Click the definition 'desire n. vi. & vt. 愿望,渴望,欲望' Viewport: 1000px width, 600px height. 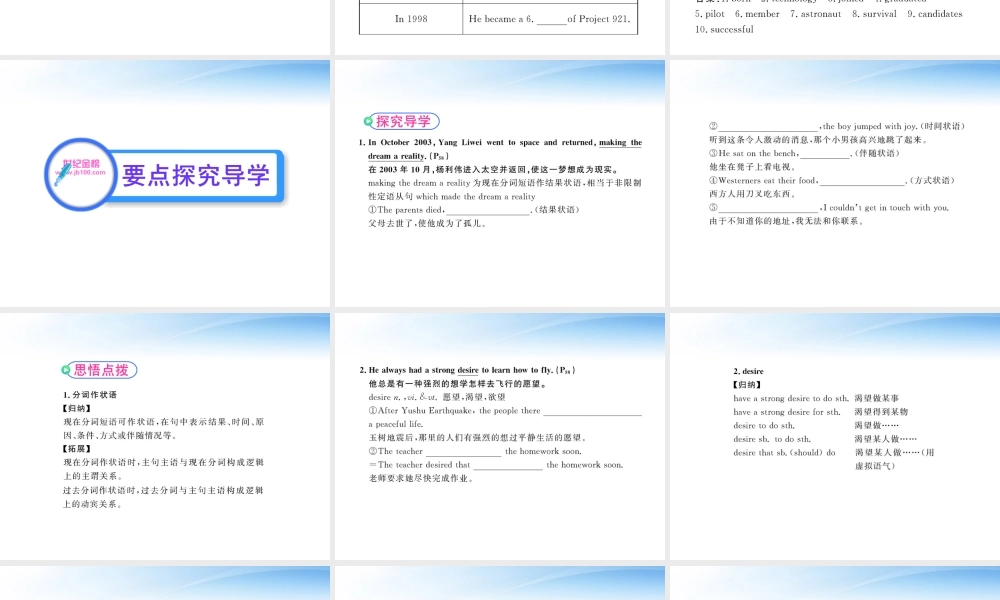pos(437,397)
